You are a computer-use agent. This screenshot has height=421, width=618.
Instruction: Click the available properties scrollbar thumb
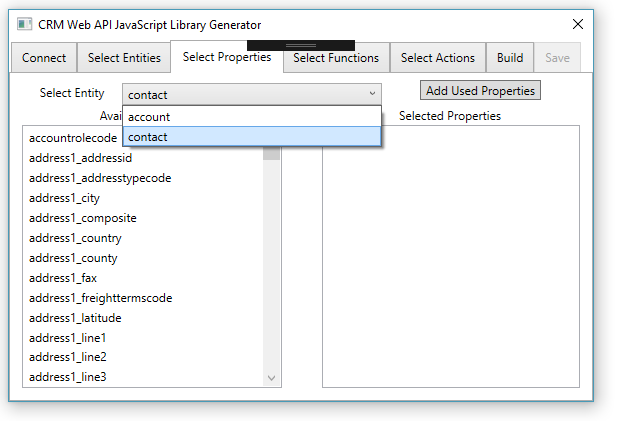pos(272,153)
